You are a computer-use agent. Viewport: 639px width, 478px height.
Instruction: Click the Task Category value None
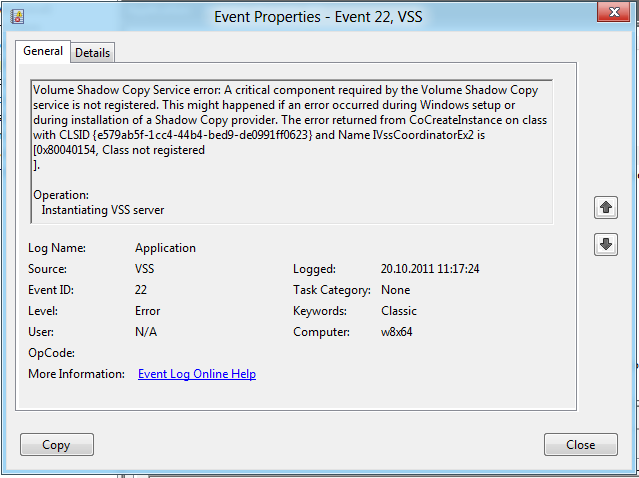click(x=396, y=290)
